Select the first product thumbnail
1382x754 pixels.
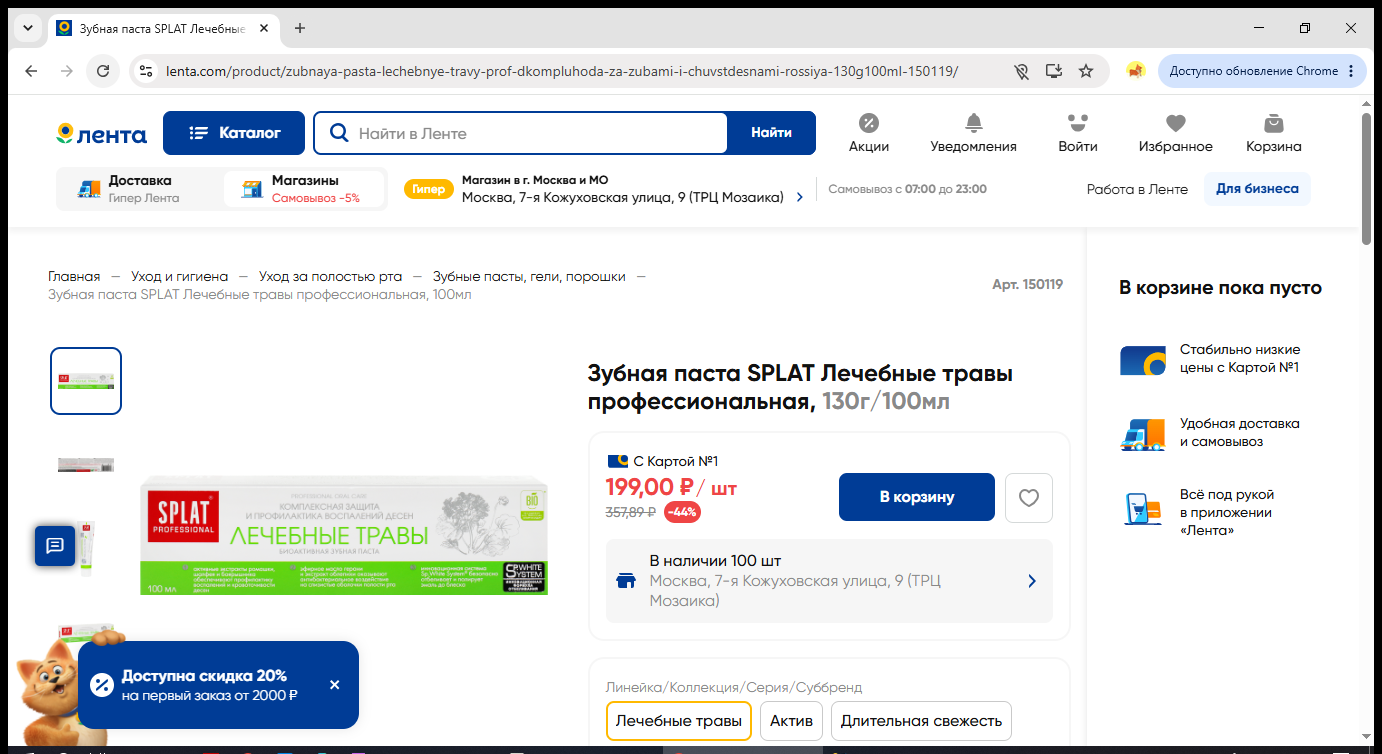tap(86, 381)
